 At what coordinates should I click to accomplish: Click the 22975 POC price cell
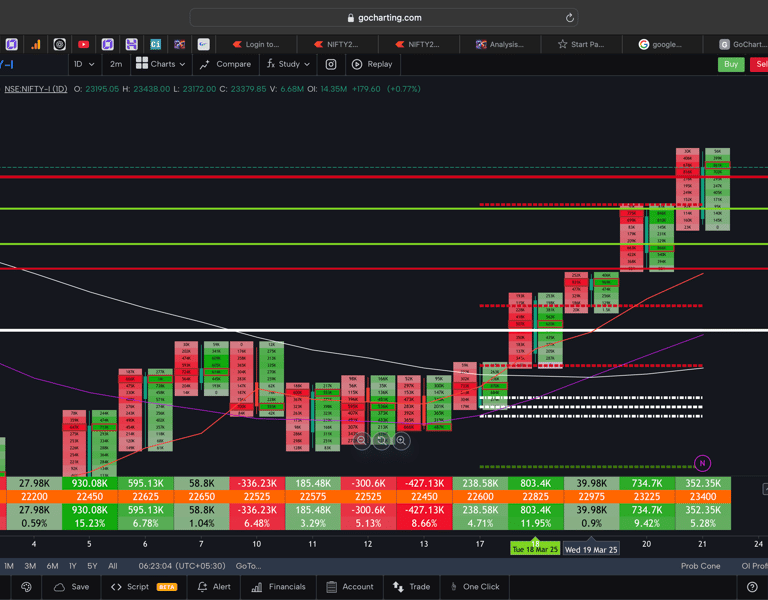[x=591, y=497]
